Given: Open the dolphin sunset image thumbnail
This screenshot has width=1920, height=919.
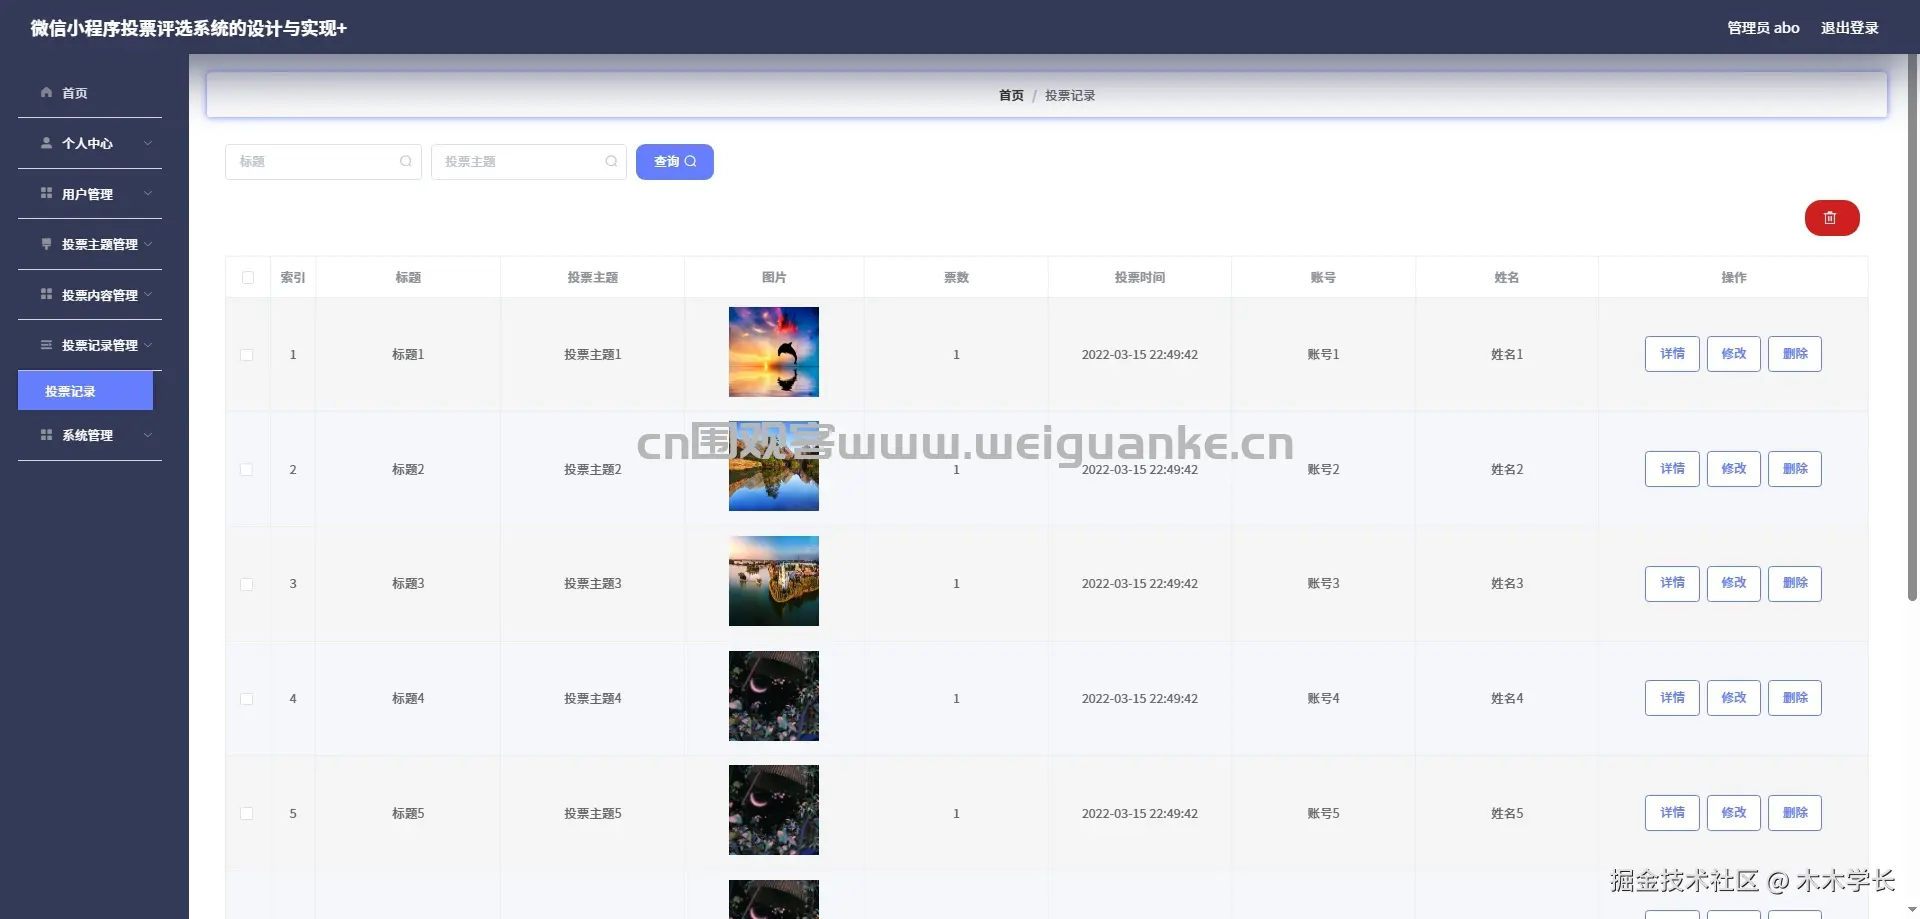Looking at the screenshot, I should (774, 352).
